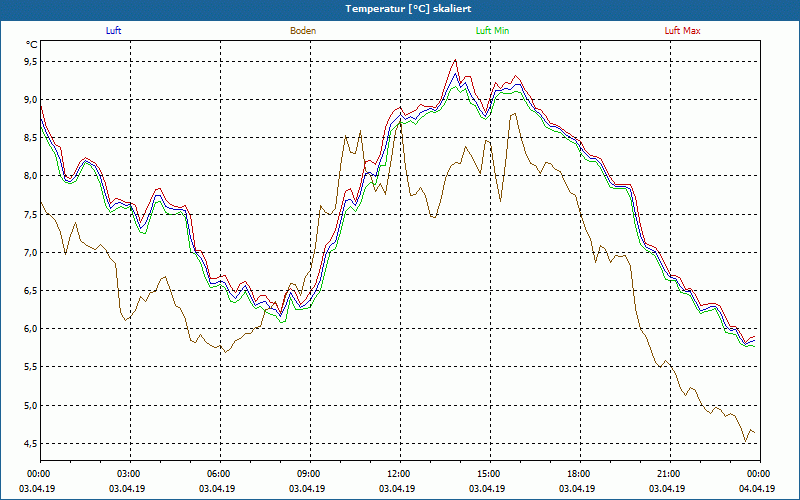
Task: Click the 'Luft Min' legend label
Action: (x=492, y=31)
